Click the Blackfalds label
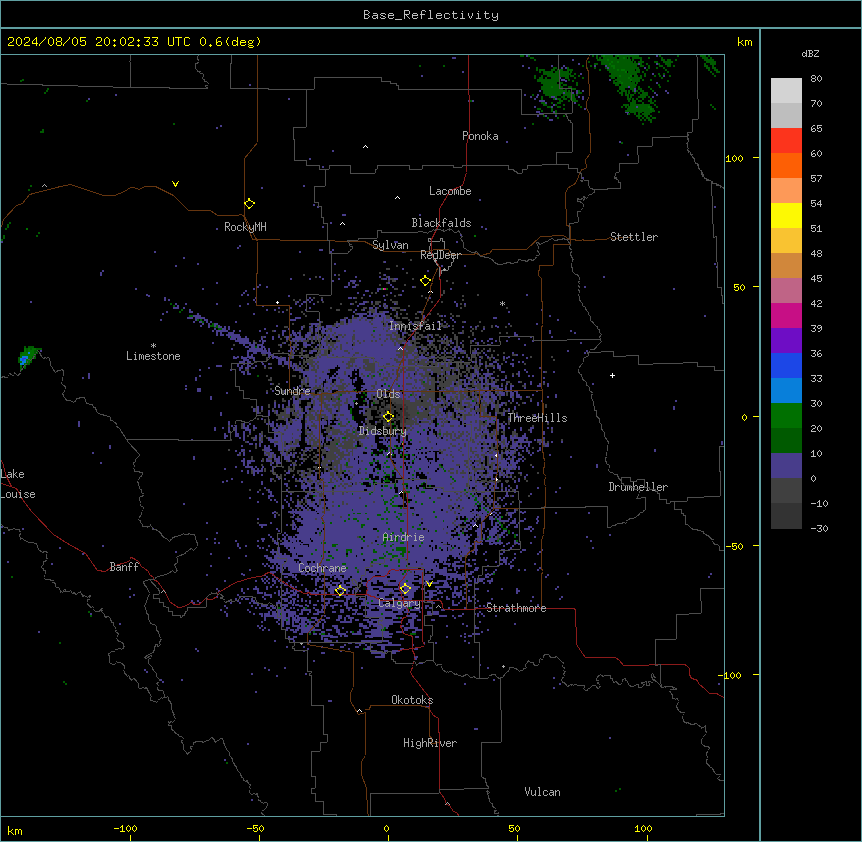The image size is (862, 842). (x=441, y=223)
